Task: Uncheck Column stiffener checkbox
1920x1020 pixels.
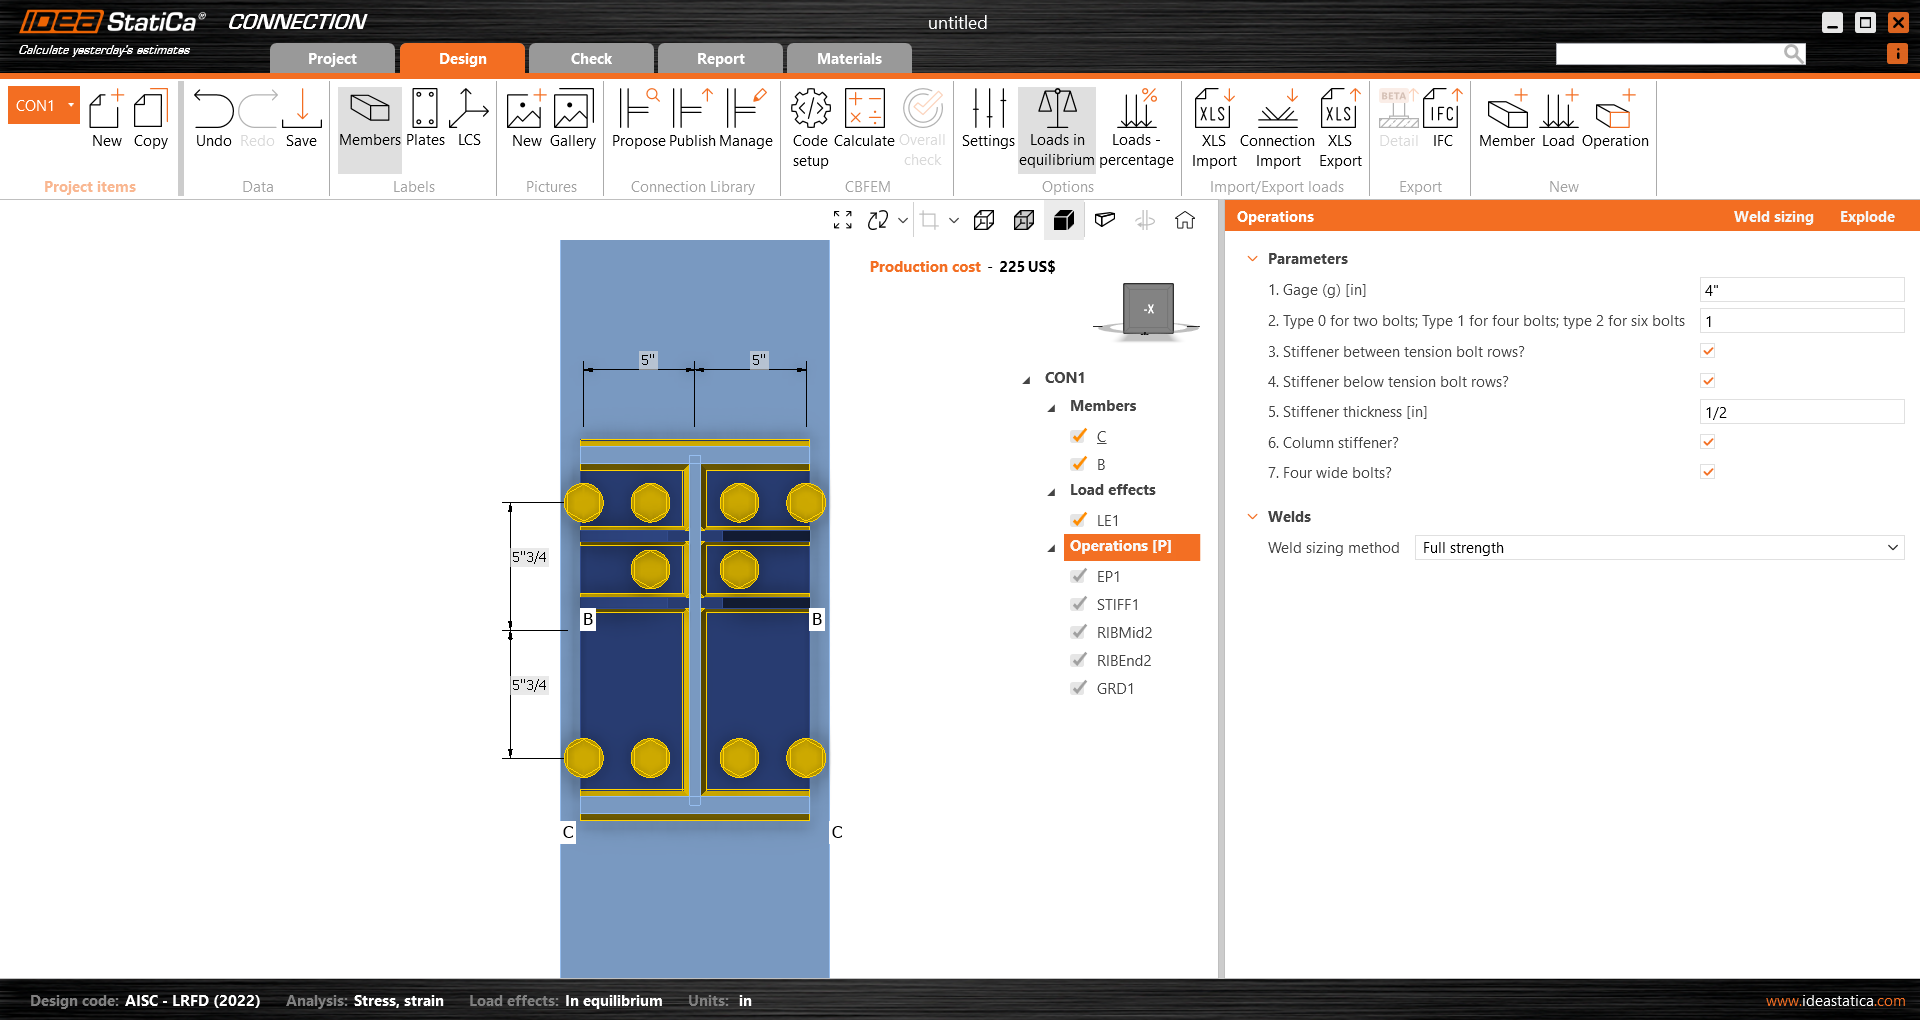Action: point(1708,442)
